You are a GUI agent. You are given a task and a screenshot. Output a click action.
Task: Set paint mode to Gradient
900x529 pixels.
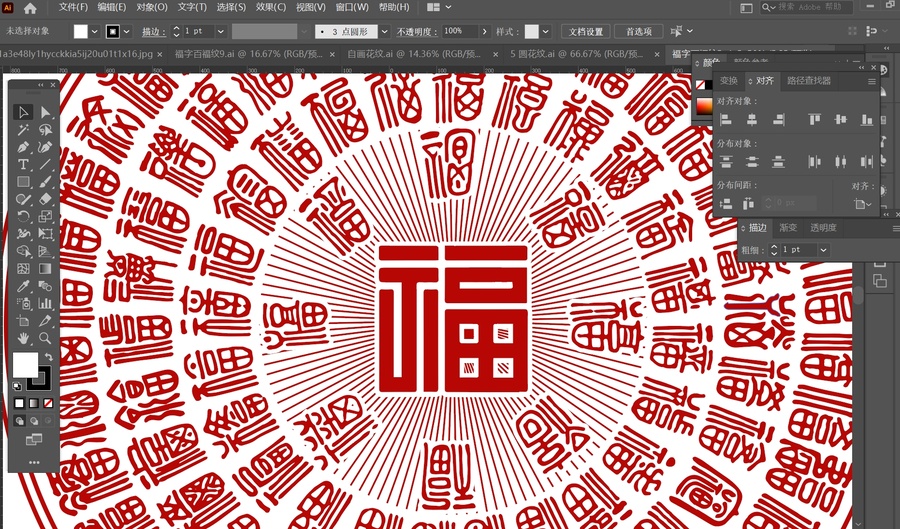pyautogui.click(x=34, y=403)
